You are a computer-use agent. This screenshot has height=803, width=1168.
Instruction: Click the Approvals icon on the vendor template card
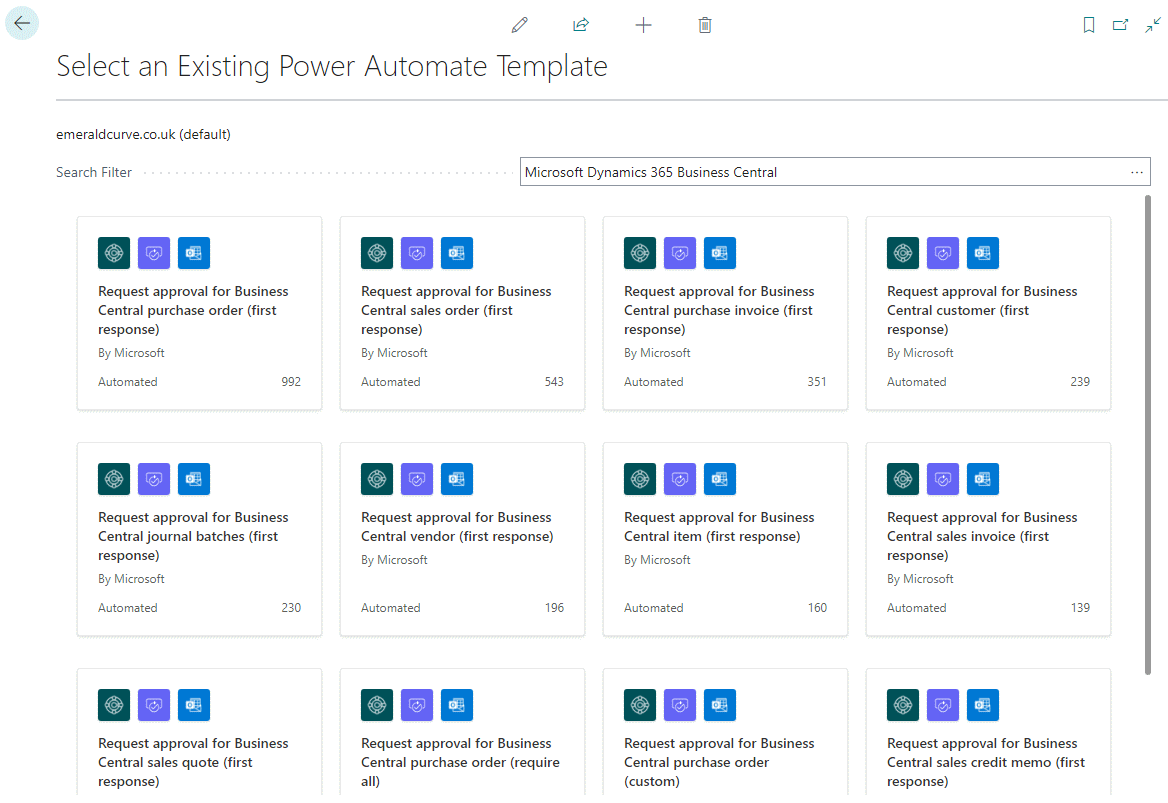(x=416, y=479)
